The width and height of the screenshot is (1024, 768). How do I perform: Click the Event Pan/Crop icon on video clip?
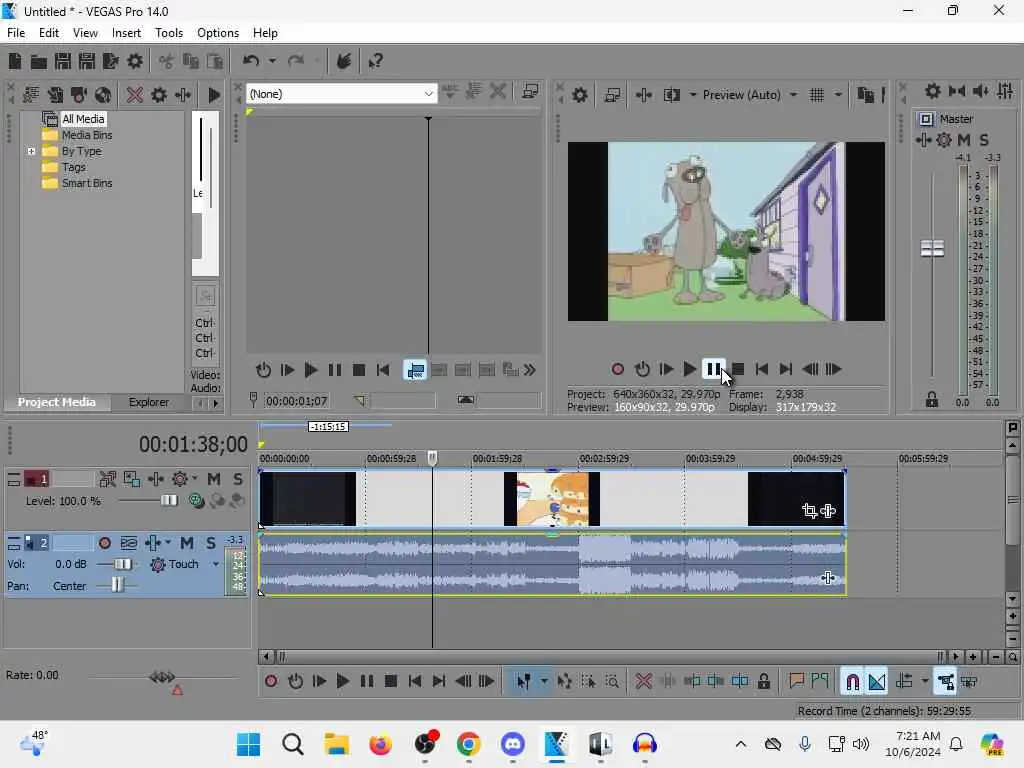click(x=810, y=511)
